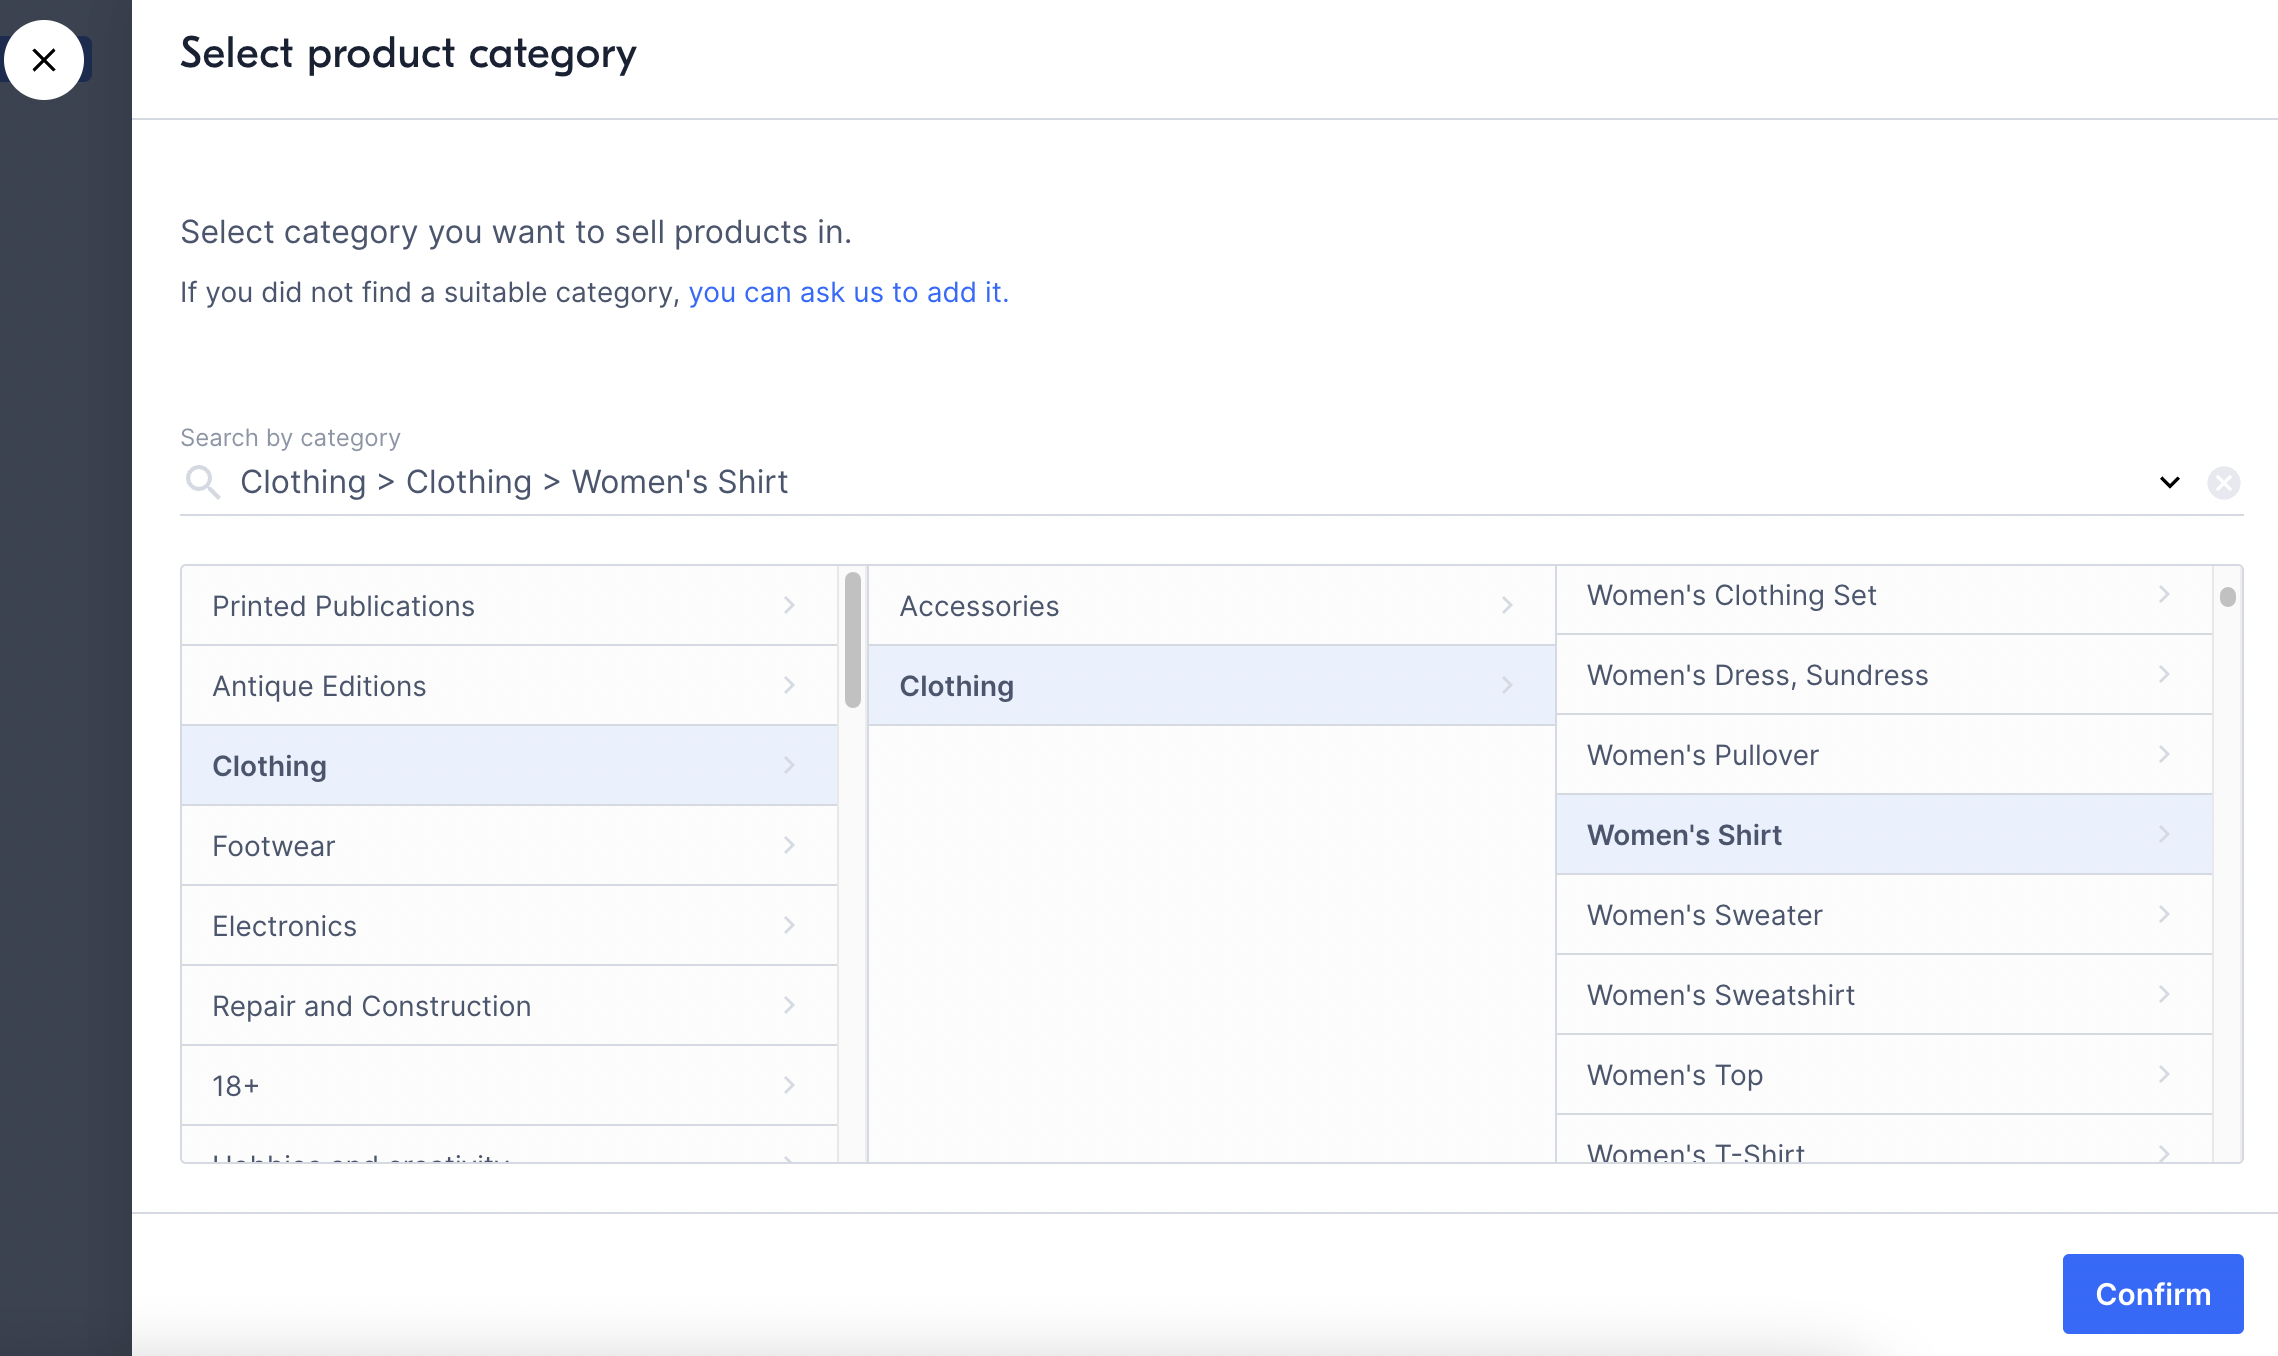Viewport: 2278px width, 1356px height.
Task: Close the Select product category dialog
Action: tap(43, 60)
